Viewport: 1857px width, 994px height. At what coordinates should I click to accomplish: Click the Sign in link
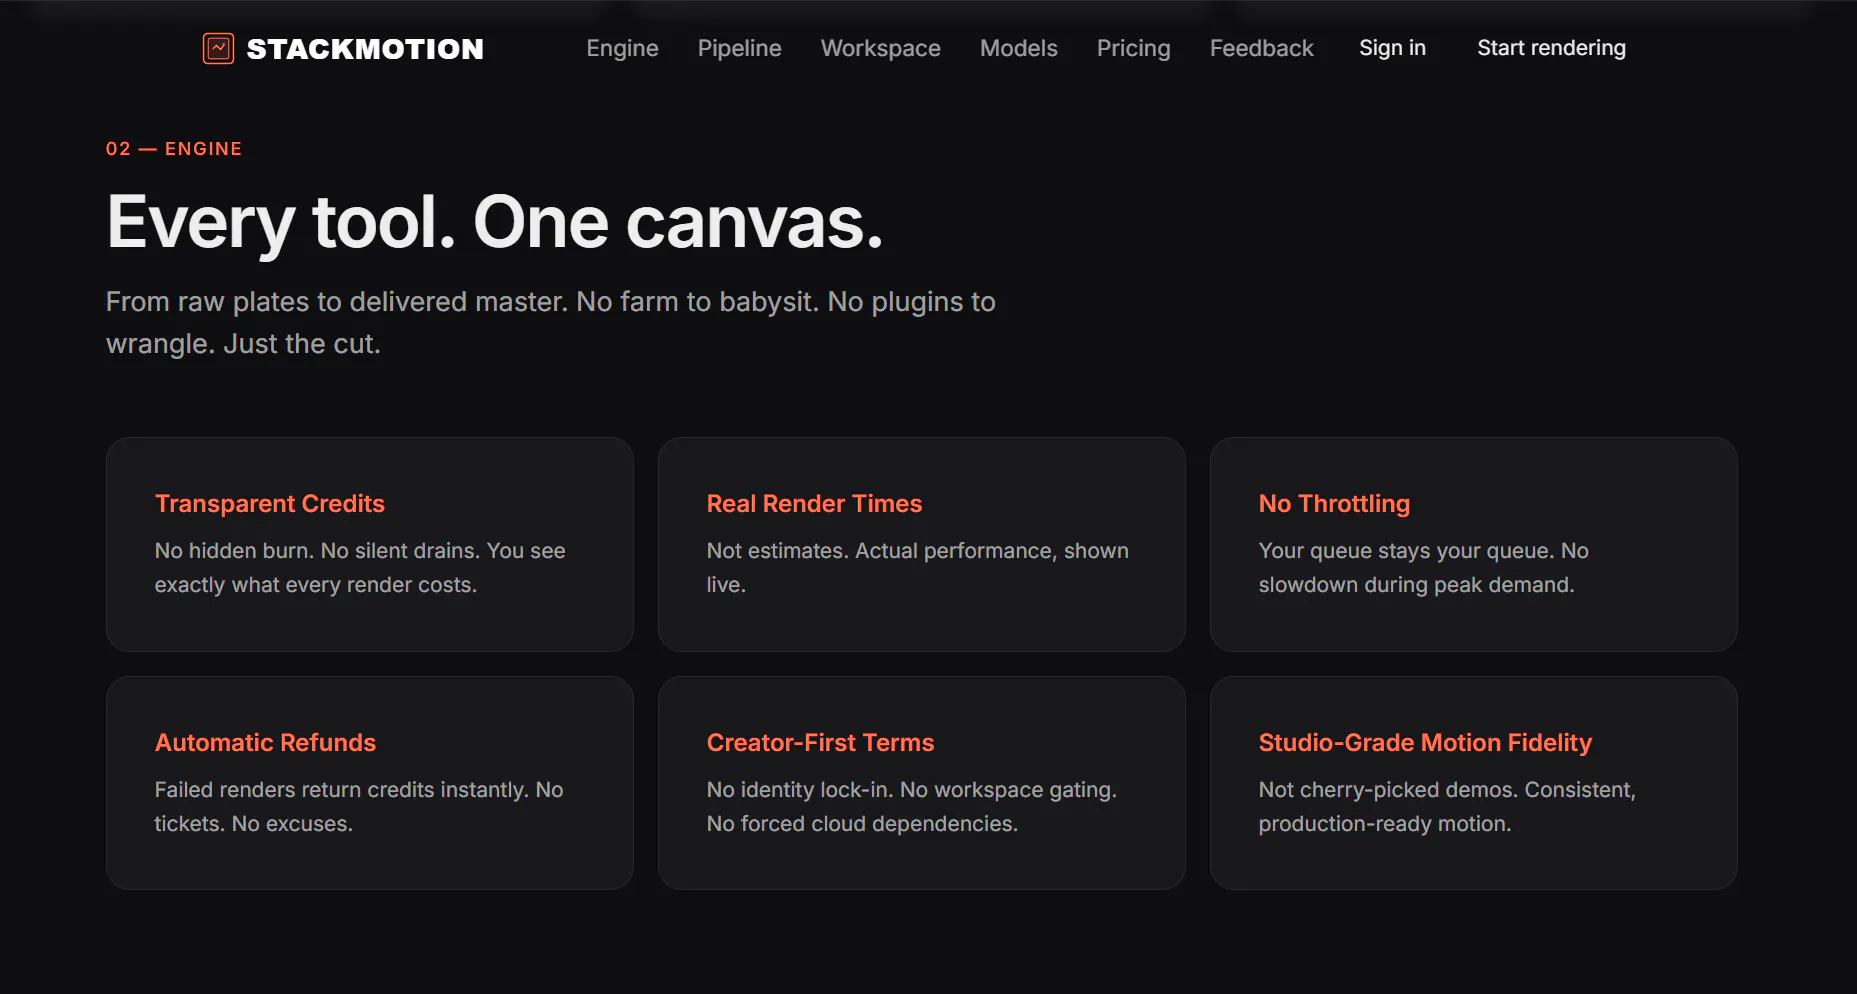click(x=1392, y=48)
